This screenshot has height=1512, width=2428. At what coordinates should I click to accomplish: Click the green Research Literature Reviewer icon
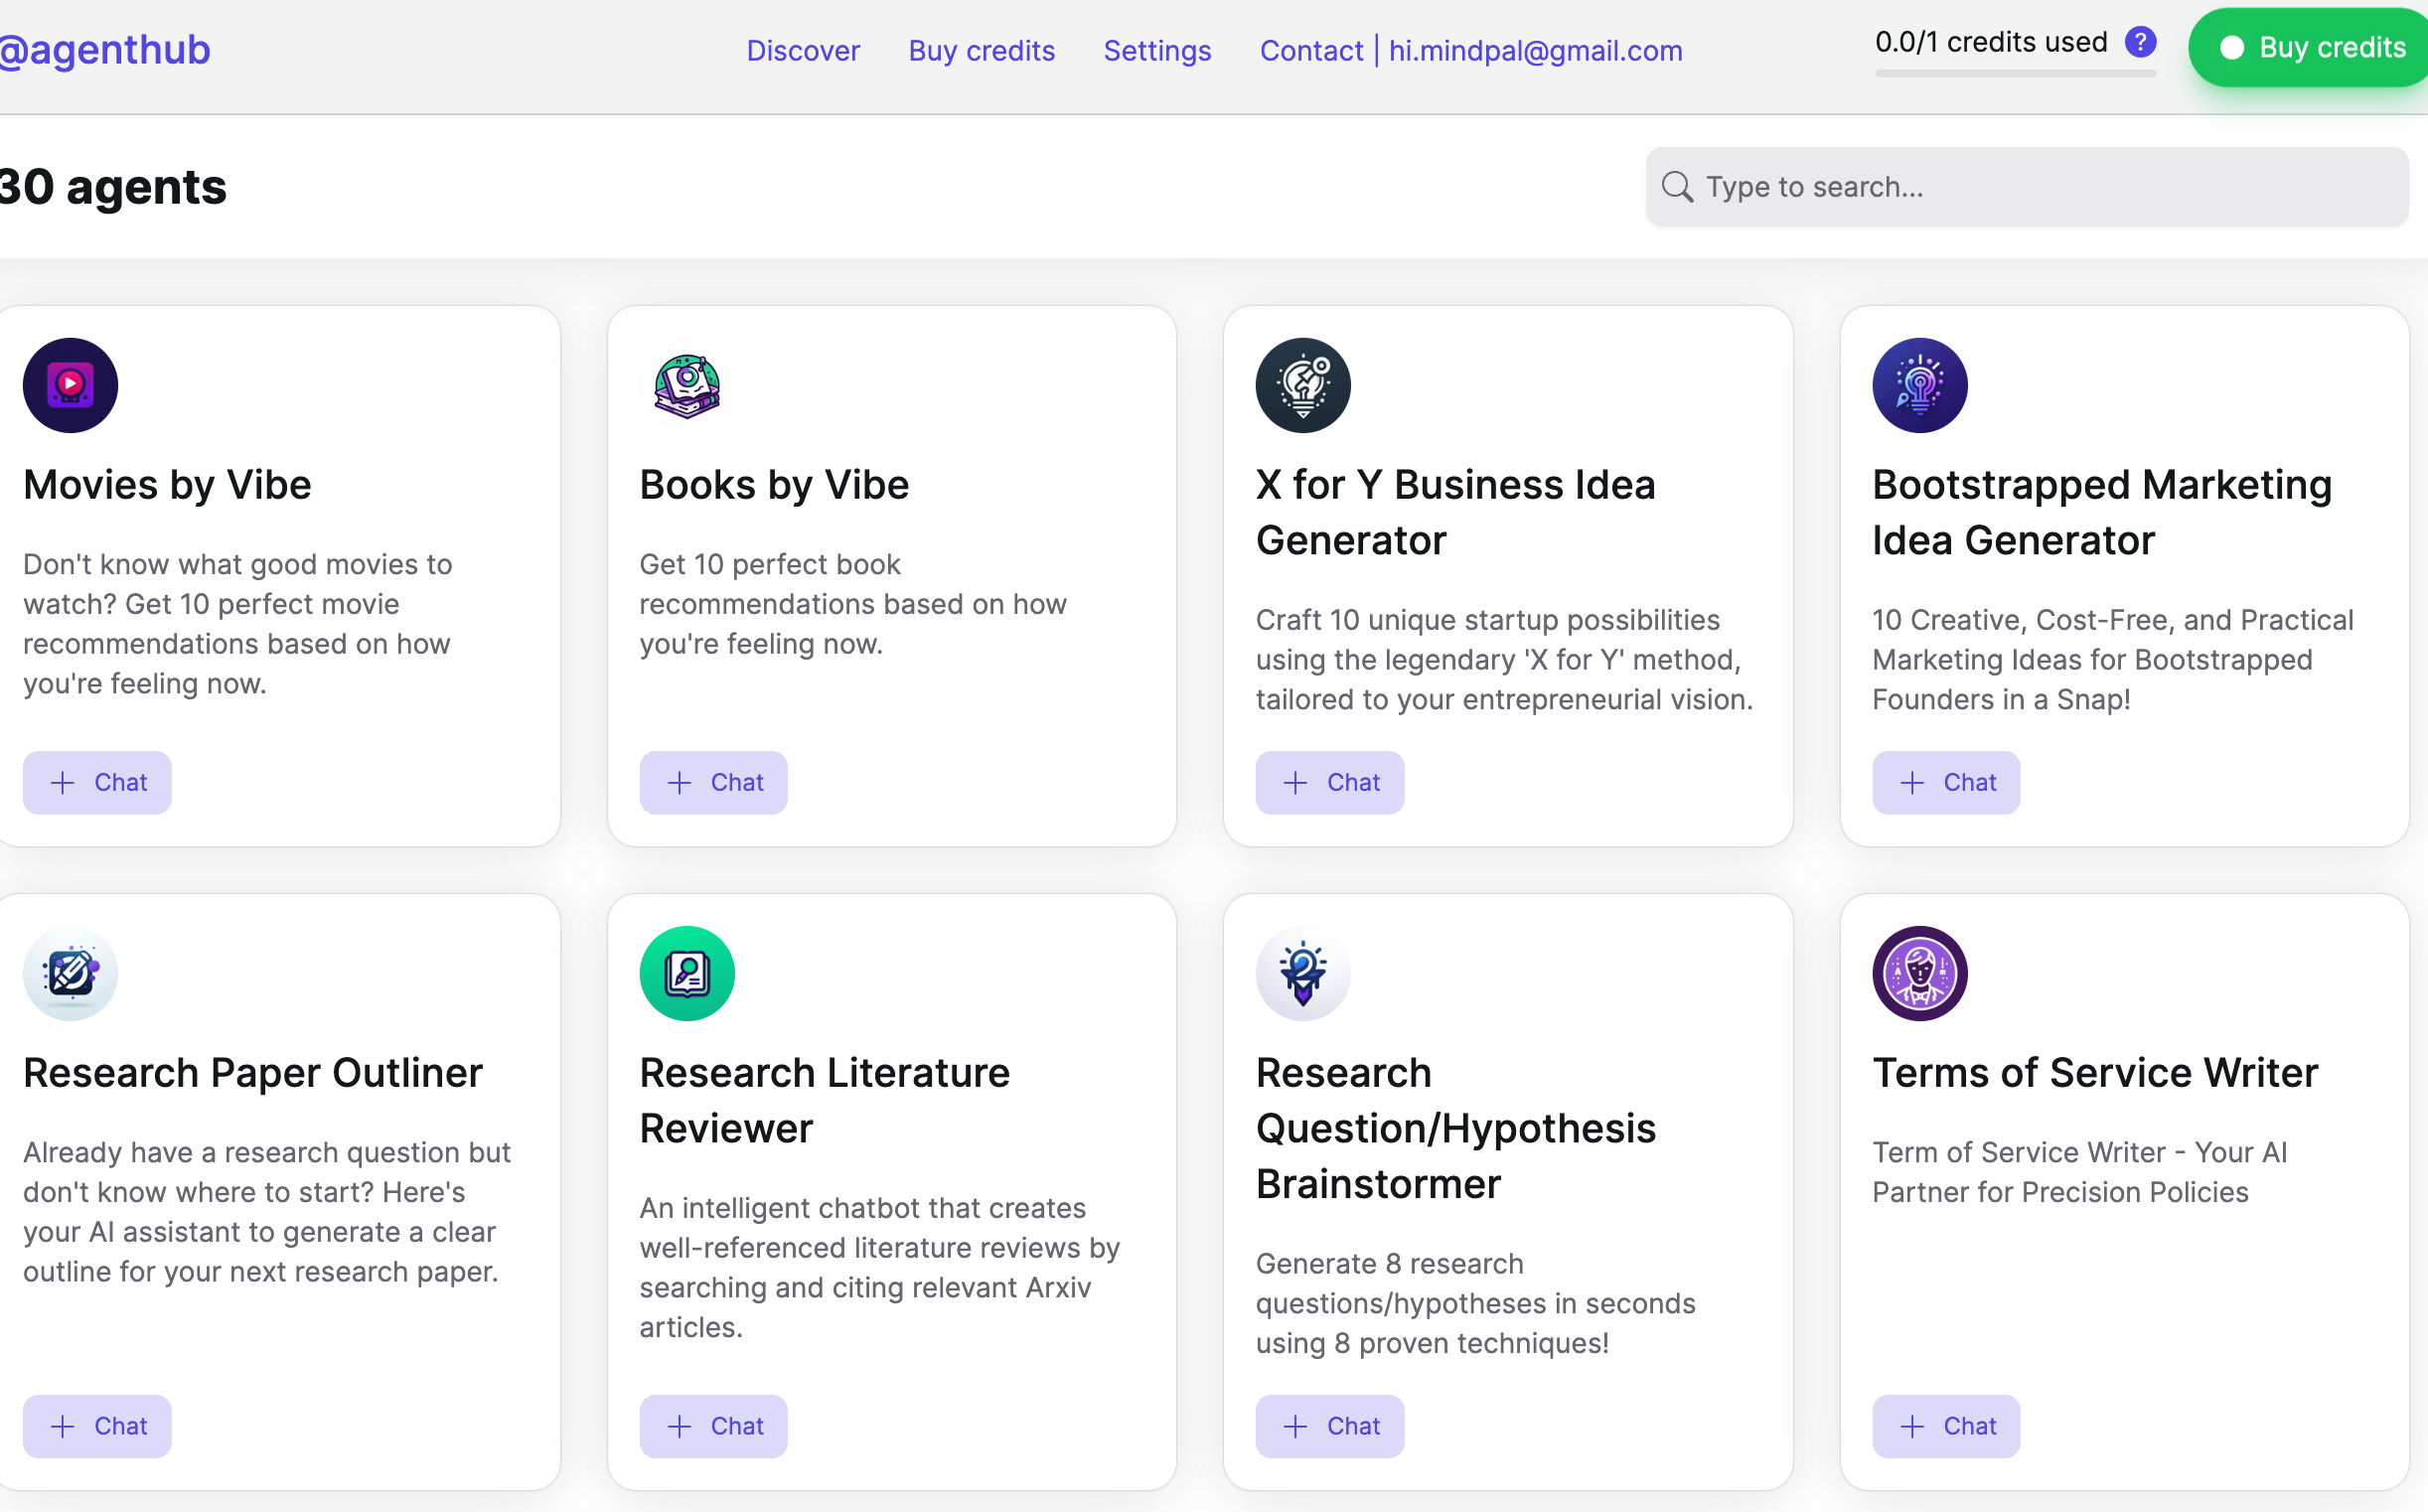coord(687,973)
